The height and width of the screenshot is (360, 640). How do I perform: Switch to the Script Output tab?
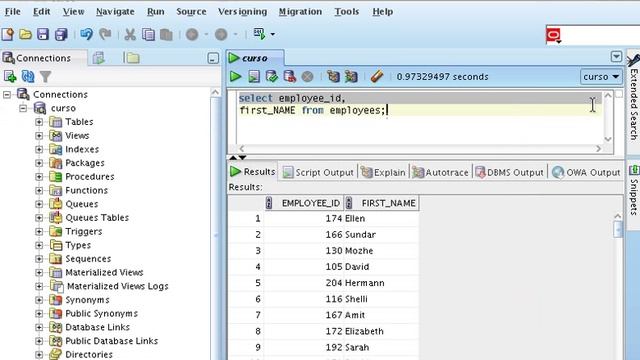pyautogui.click(x=318, y=172)
